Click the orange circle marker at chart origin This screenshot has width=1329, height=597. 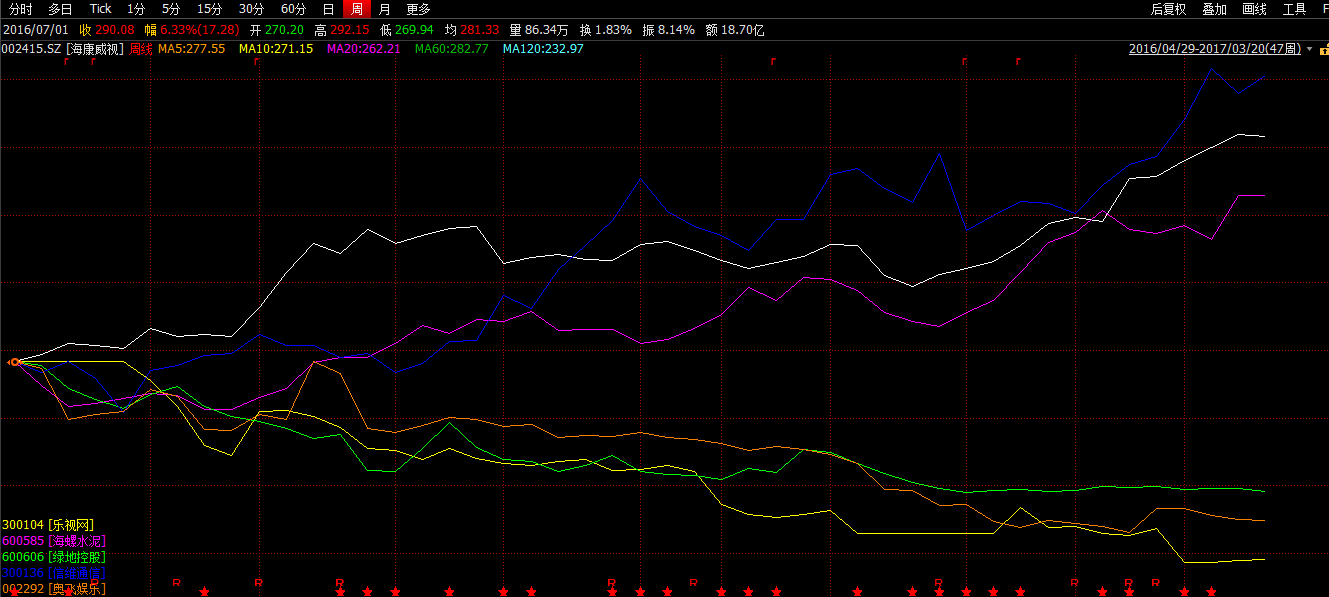pos(15,362)
